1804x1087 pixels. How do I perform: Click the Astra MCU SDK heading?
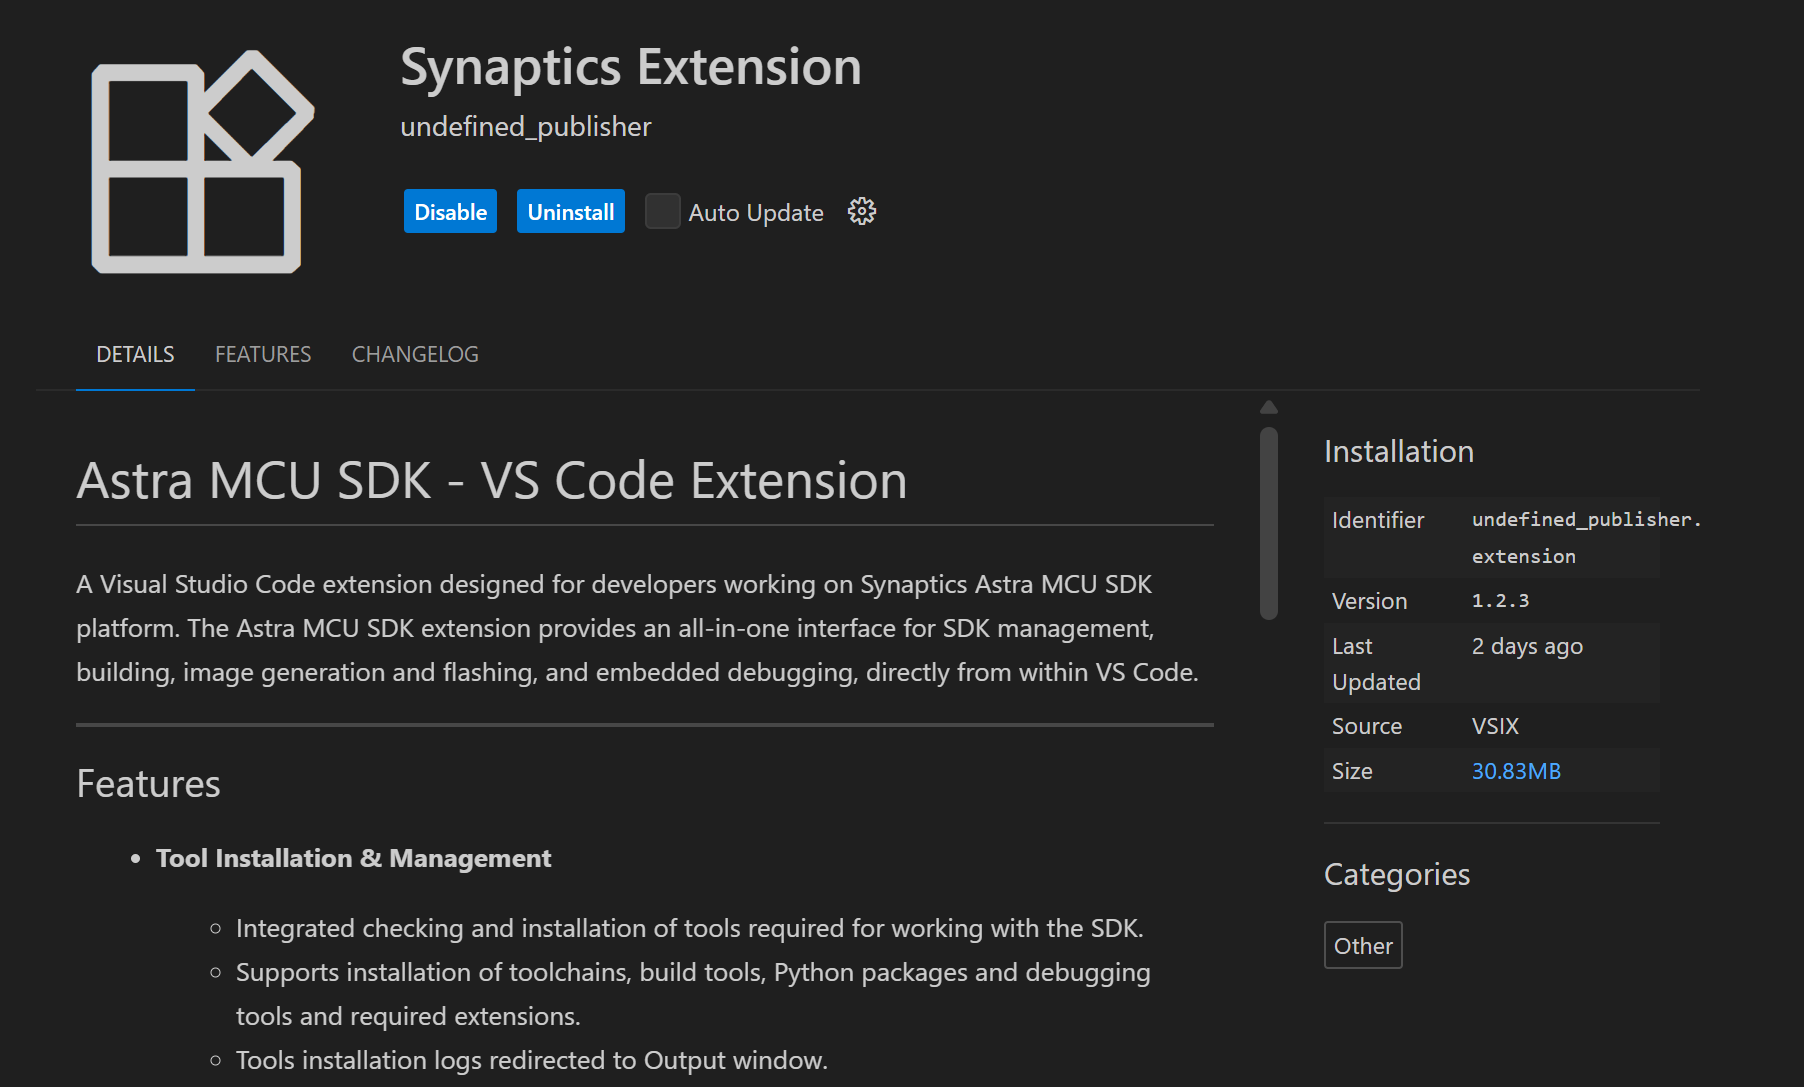click(491, 481)
